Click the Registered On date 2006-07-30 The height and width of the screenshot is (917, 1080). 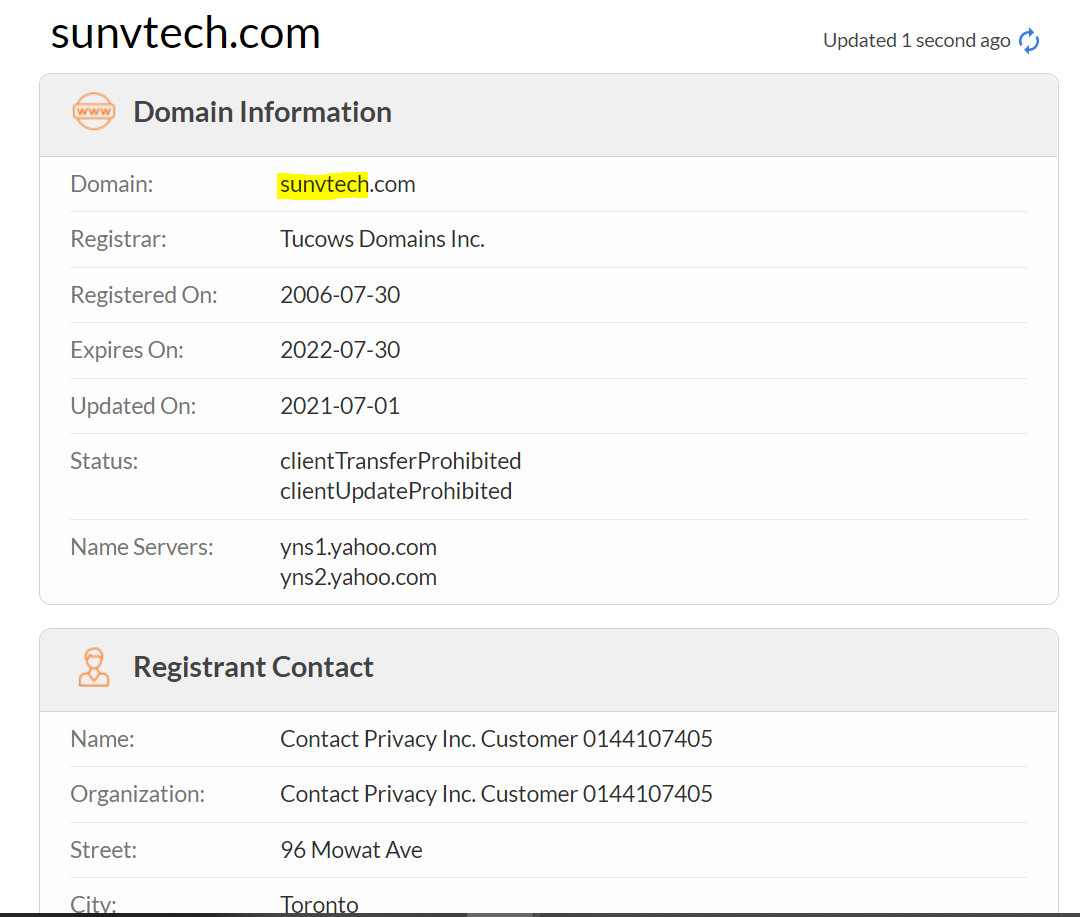coord(340,294)
